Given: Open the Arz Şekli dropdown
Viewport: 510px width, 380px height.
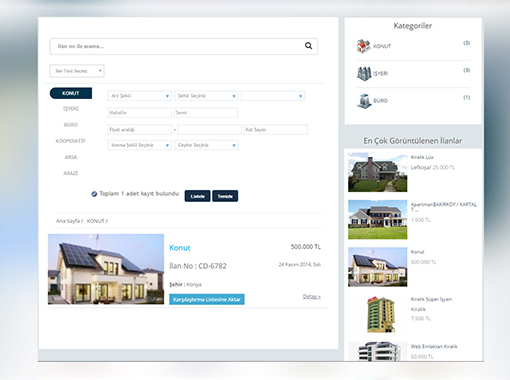Looking at the screenshot, I should click(140, 96).
